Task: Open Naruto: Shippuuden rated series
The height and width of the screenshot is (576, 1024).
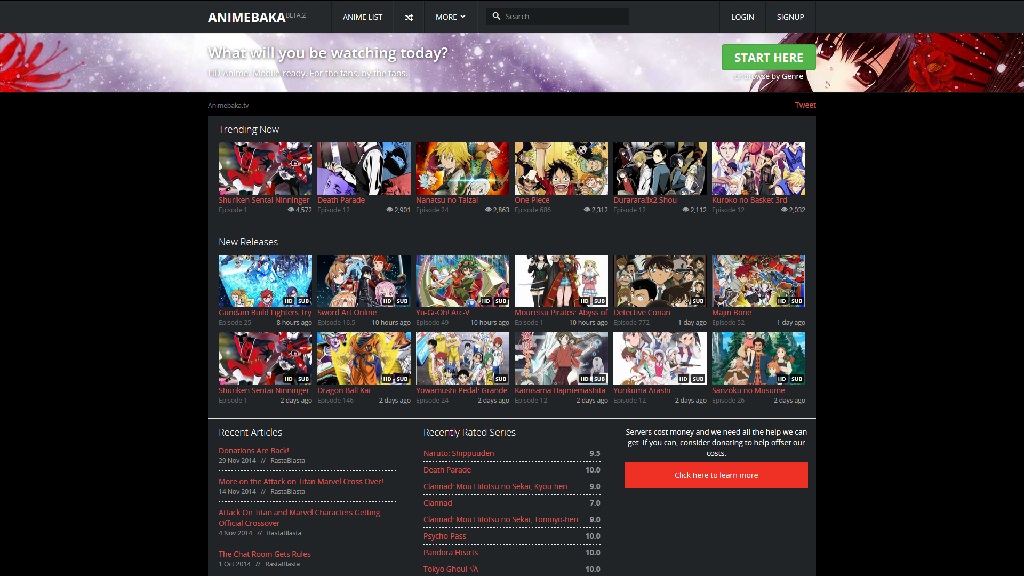Action: pos(458,453)
